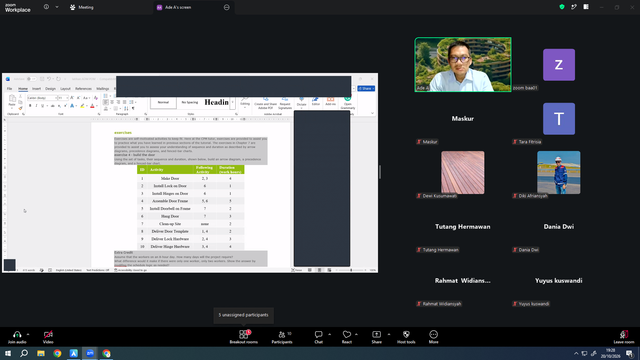This screenshot has width=640, height=360.
Task: Open the Add-ins icon in Word
Action: pyautogui.click(x=331, y=102)
